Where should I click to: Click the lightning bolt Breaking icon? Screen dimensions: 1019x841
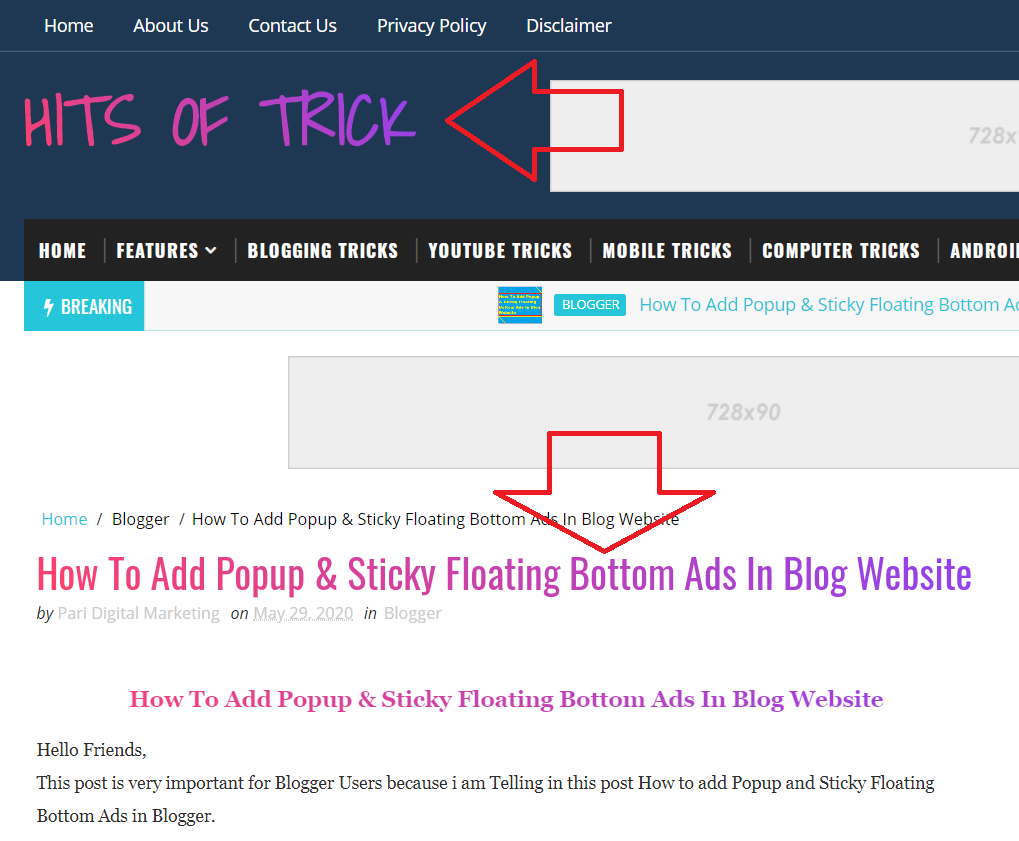[48, 307]
